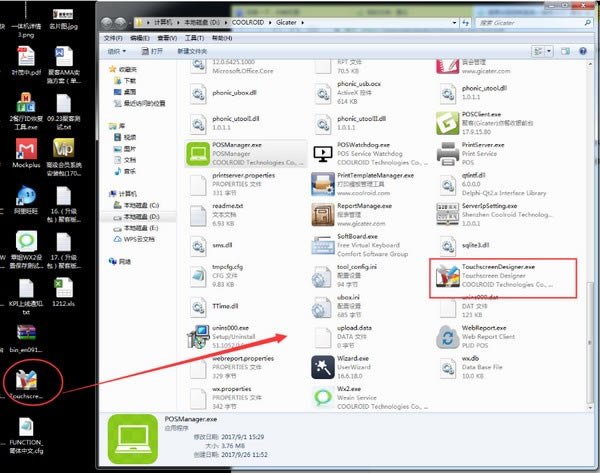Select the PrintServer.exe printer icon
This screenshot has height=473, width=600.
coord(447,154)
